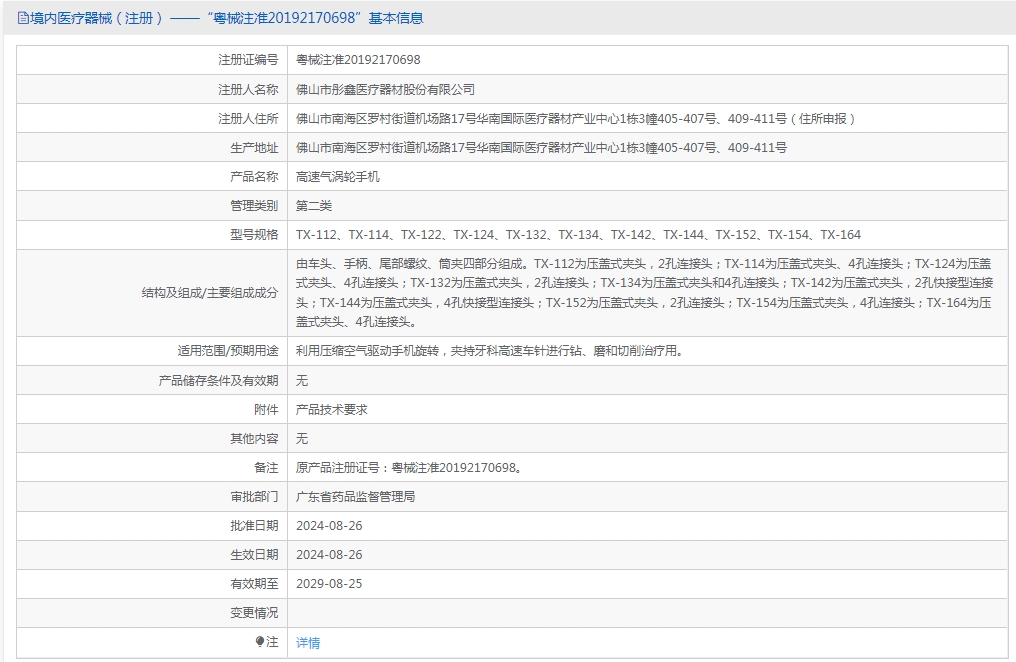Click the 生效日期 label cell
Image resolution: width=1016 pixels, height=662 pixels.
coord(152,554)
